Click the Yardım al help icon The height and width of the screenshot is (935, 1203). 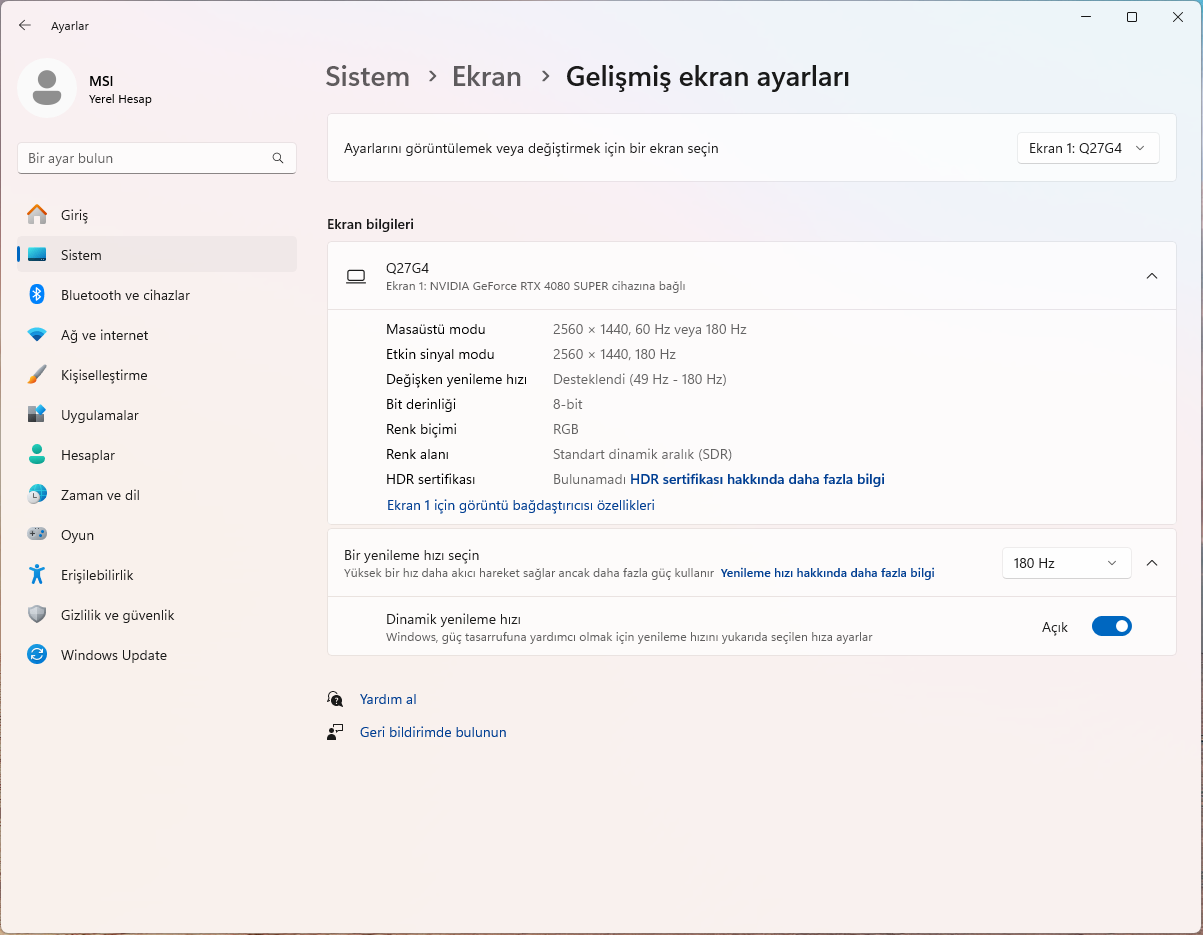(x=335, y=699)
